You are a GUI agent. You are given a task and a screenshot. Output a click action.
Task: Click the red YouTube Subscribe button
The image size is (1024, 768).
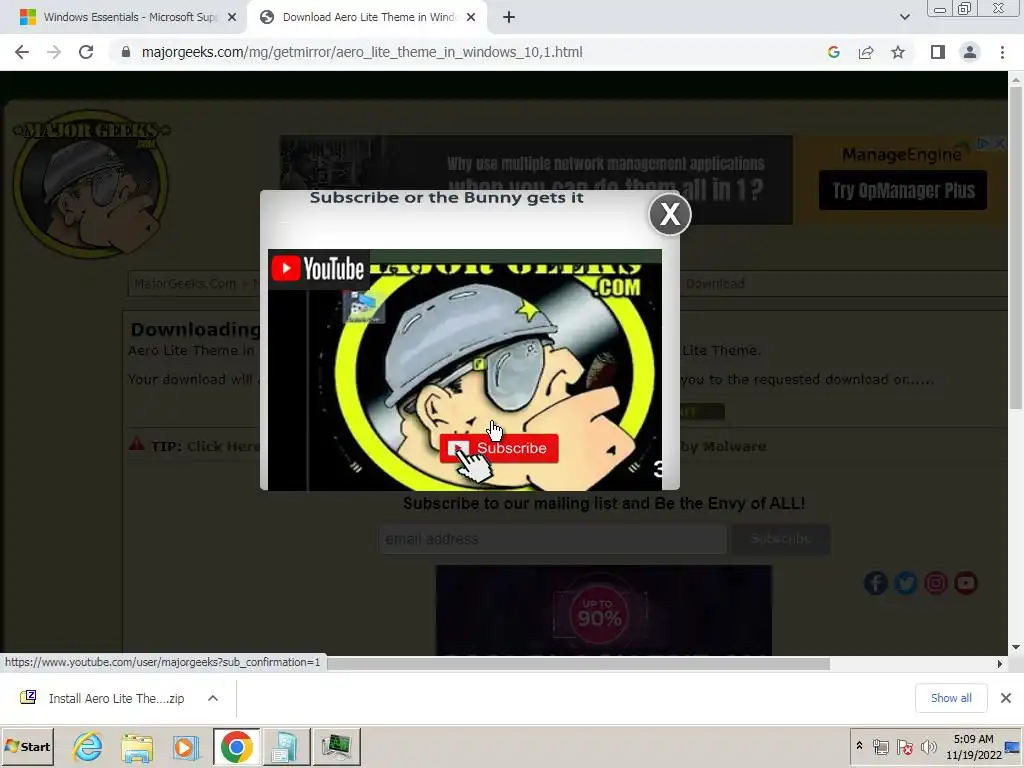pyautogui.click(x=499, y=448)
